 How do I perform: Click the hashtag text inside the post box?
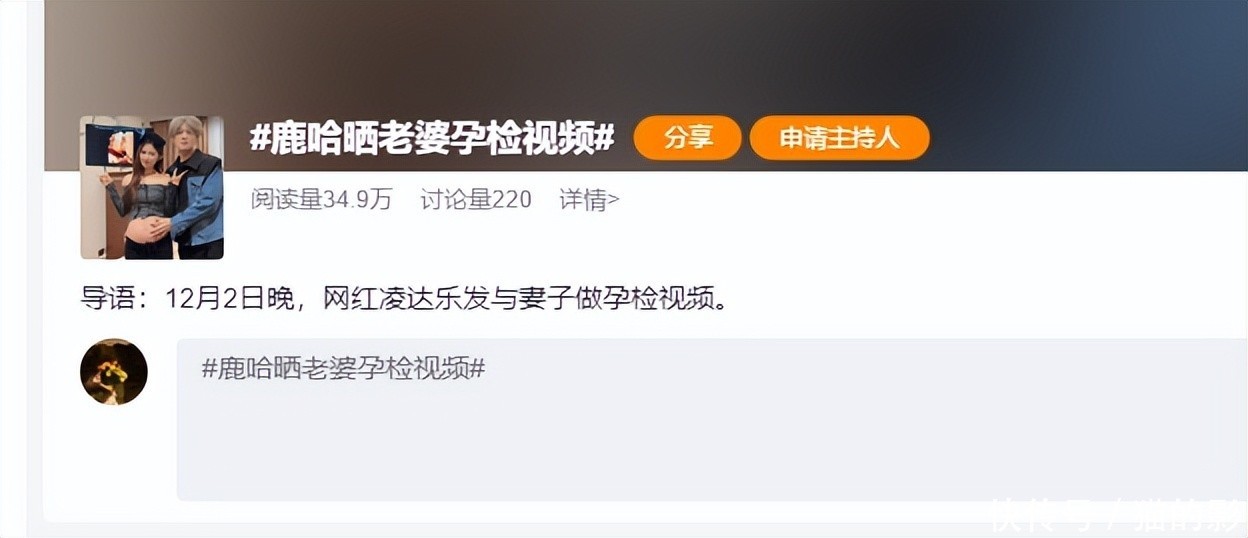coord(344,368)
